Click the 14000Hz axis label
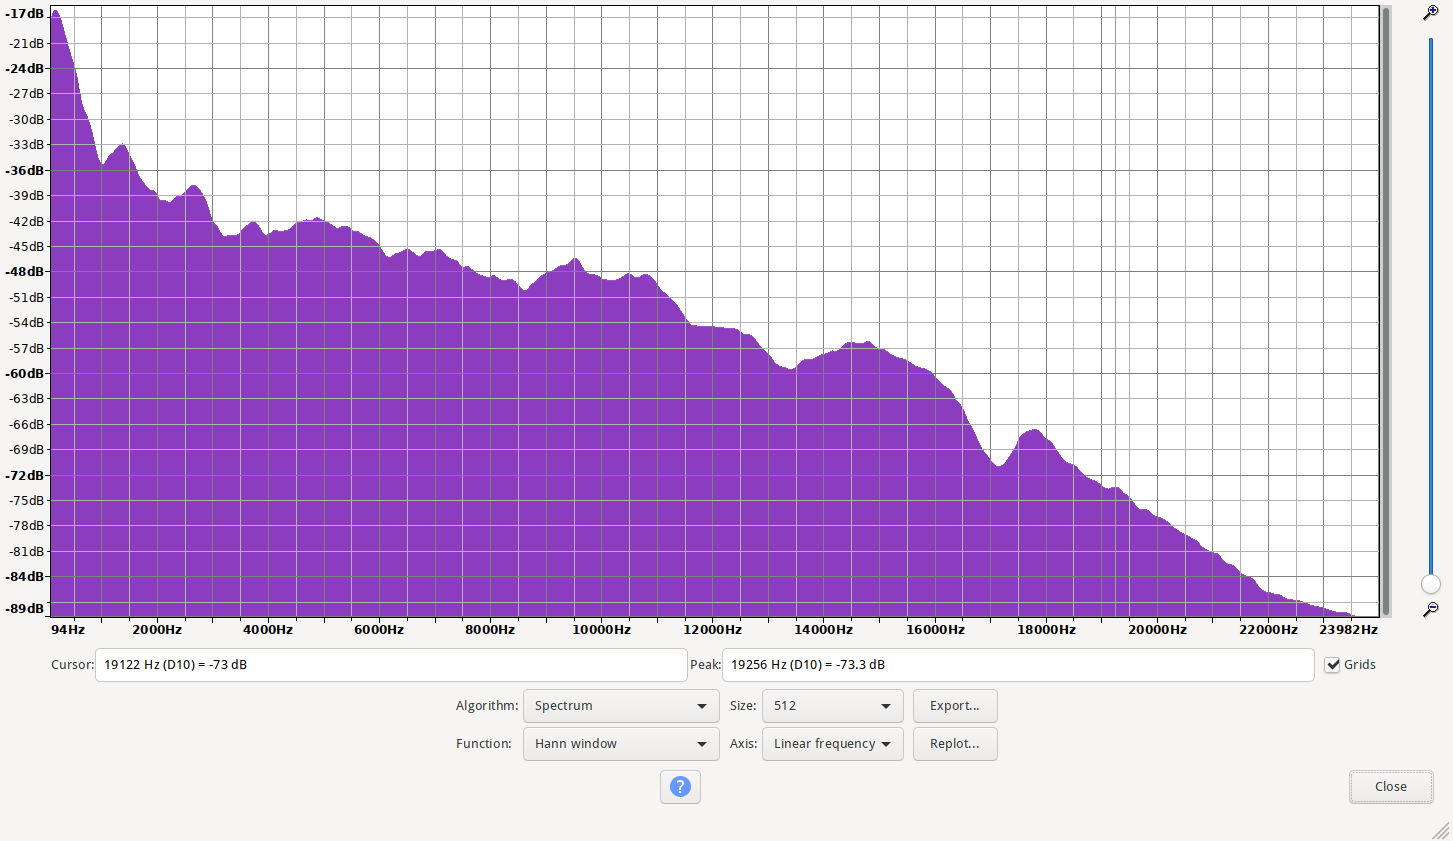Viewport: 1453px width, 841px height. (x=823, y=630)
